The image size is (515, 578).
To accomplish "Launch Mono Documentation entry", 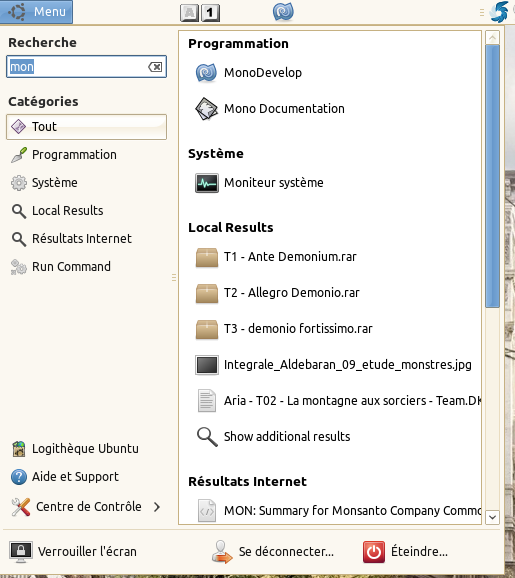I will pyautogui.click(x=270, y=109).
